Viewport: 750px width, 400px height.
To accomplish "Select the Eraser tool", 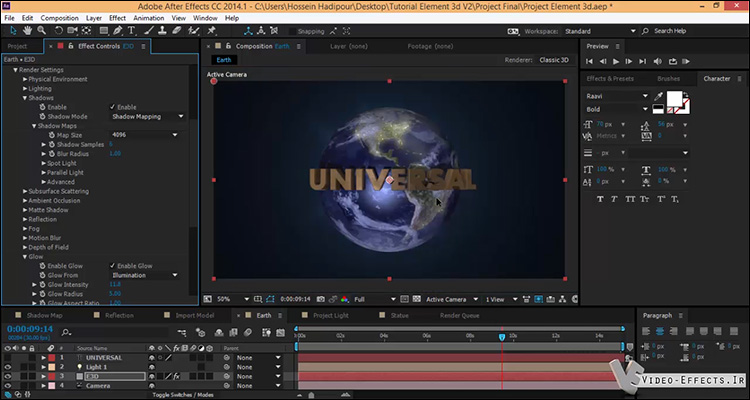I will click(x=176, y=31).
